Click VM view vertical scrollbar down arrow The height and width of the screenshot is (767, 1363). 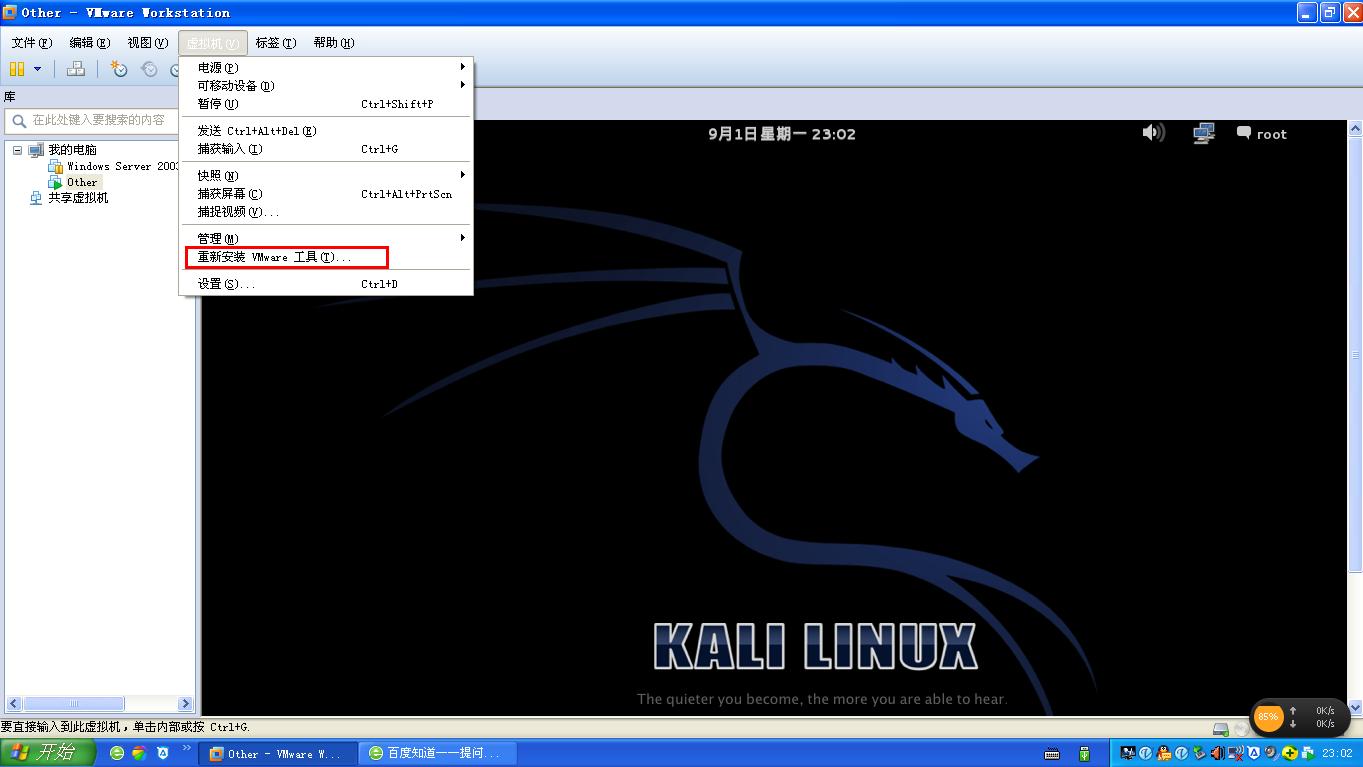(x=1355, y=706)
